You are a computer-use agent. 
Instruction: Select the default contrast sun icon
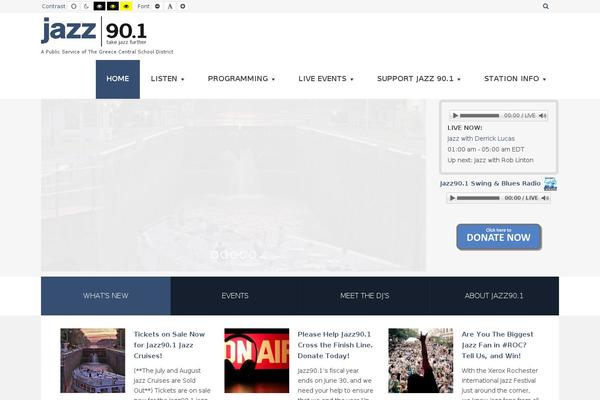74,6
